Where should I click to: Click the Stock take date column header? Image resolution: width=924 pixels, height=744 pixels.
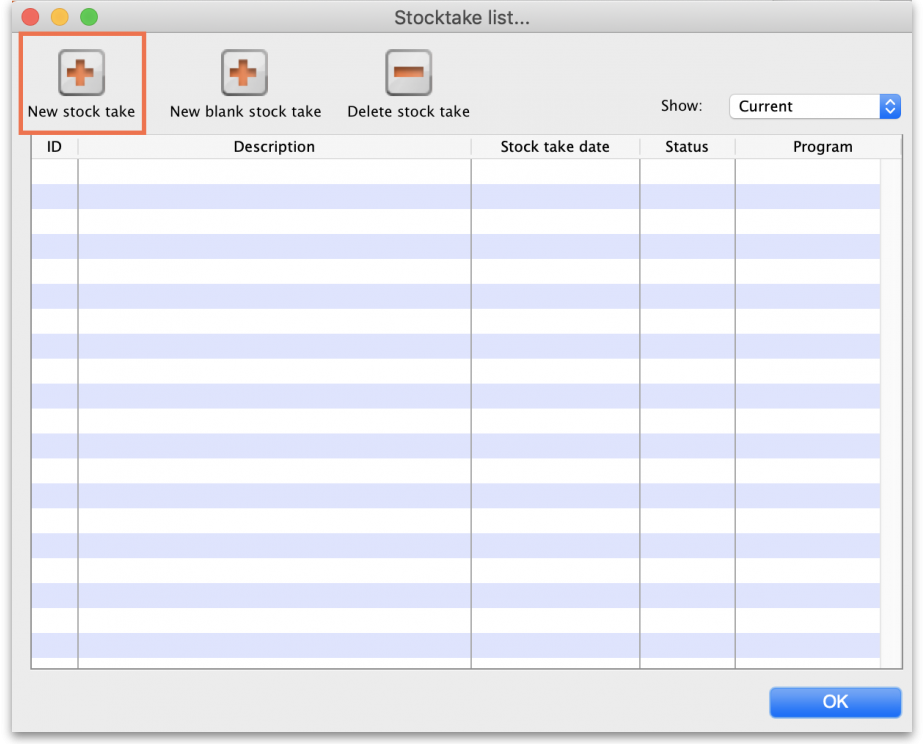pos(555,147)
